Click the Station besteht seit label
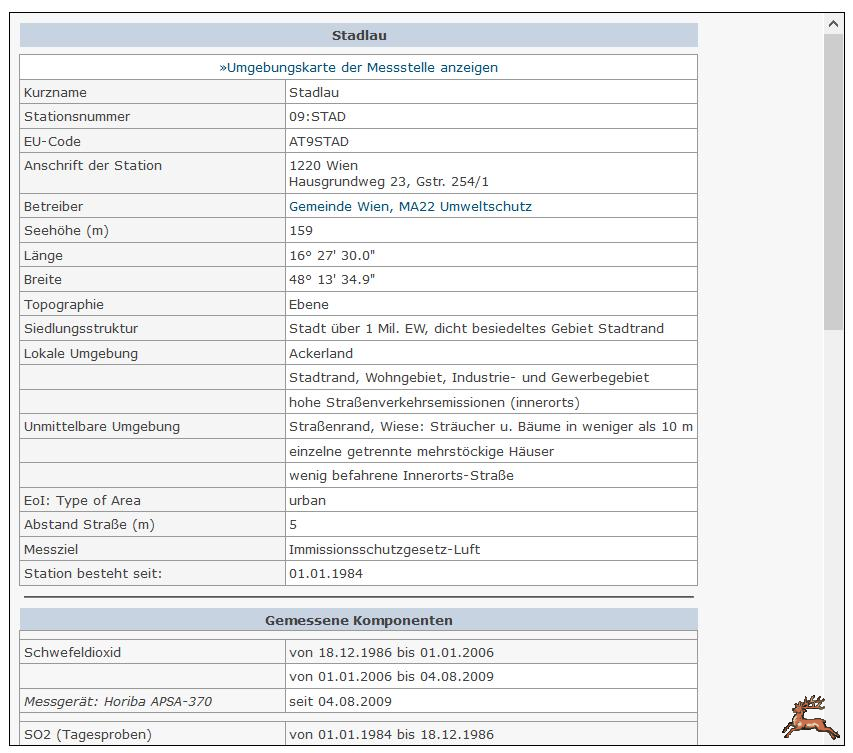The height and width of the screenshot is (753, 853). point(93,573)
